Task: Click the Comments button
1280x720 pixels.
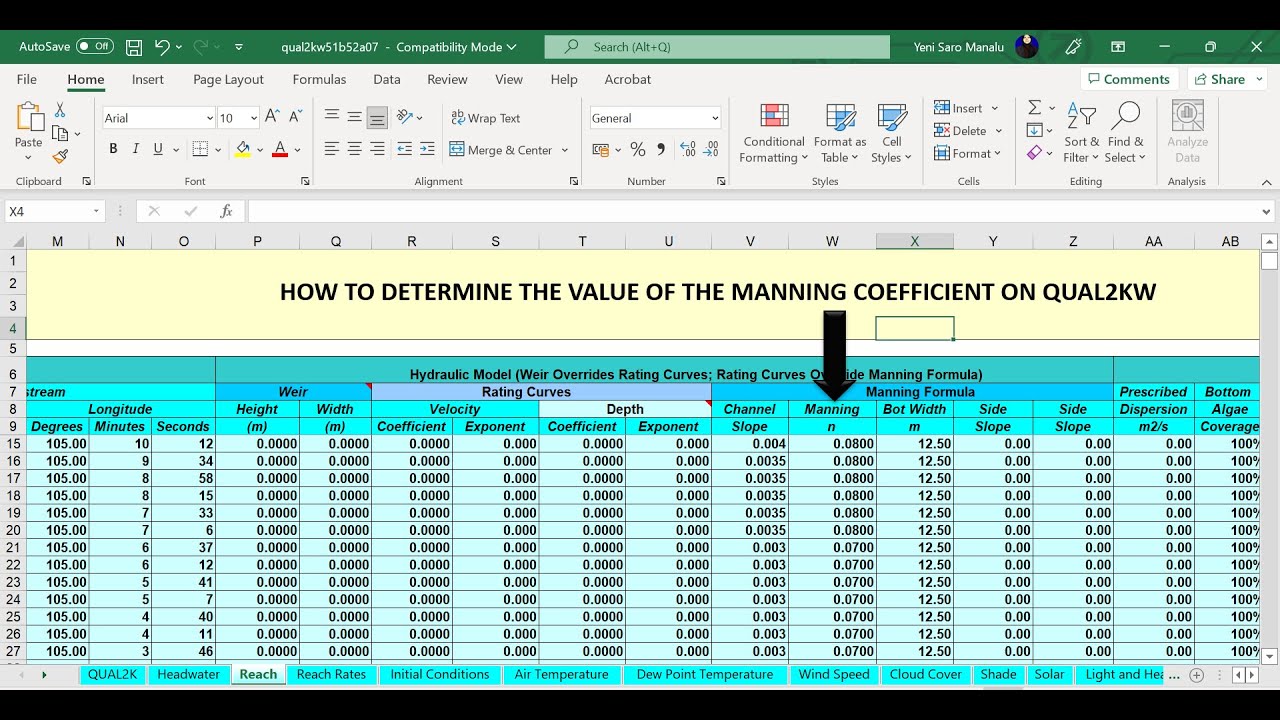Action: point(1128,79)
